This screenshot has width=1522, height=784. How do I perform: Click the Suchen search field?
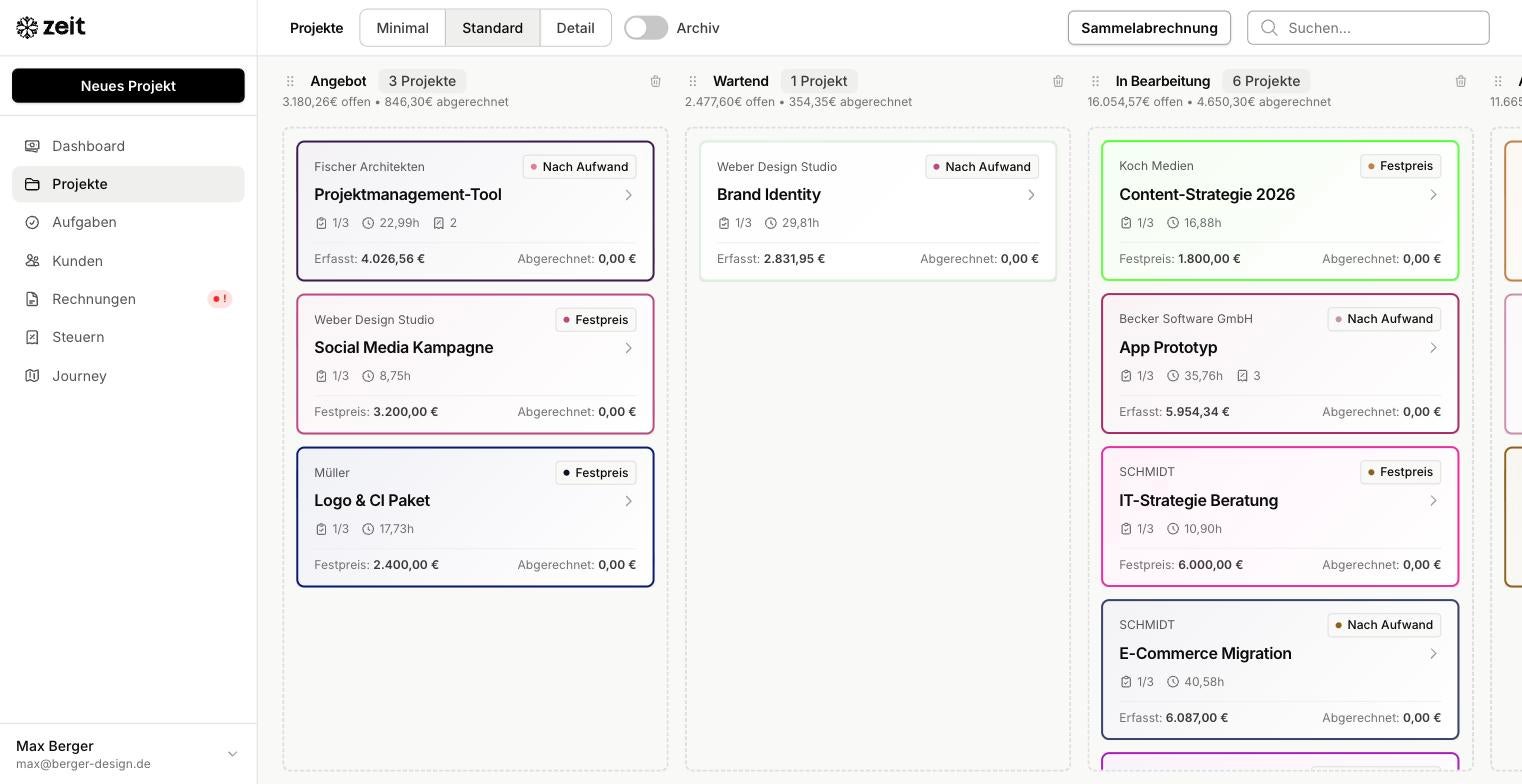point(1368,28)
